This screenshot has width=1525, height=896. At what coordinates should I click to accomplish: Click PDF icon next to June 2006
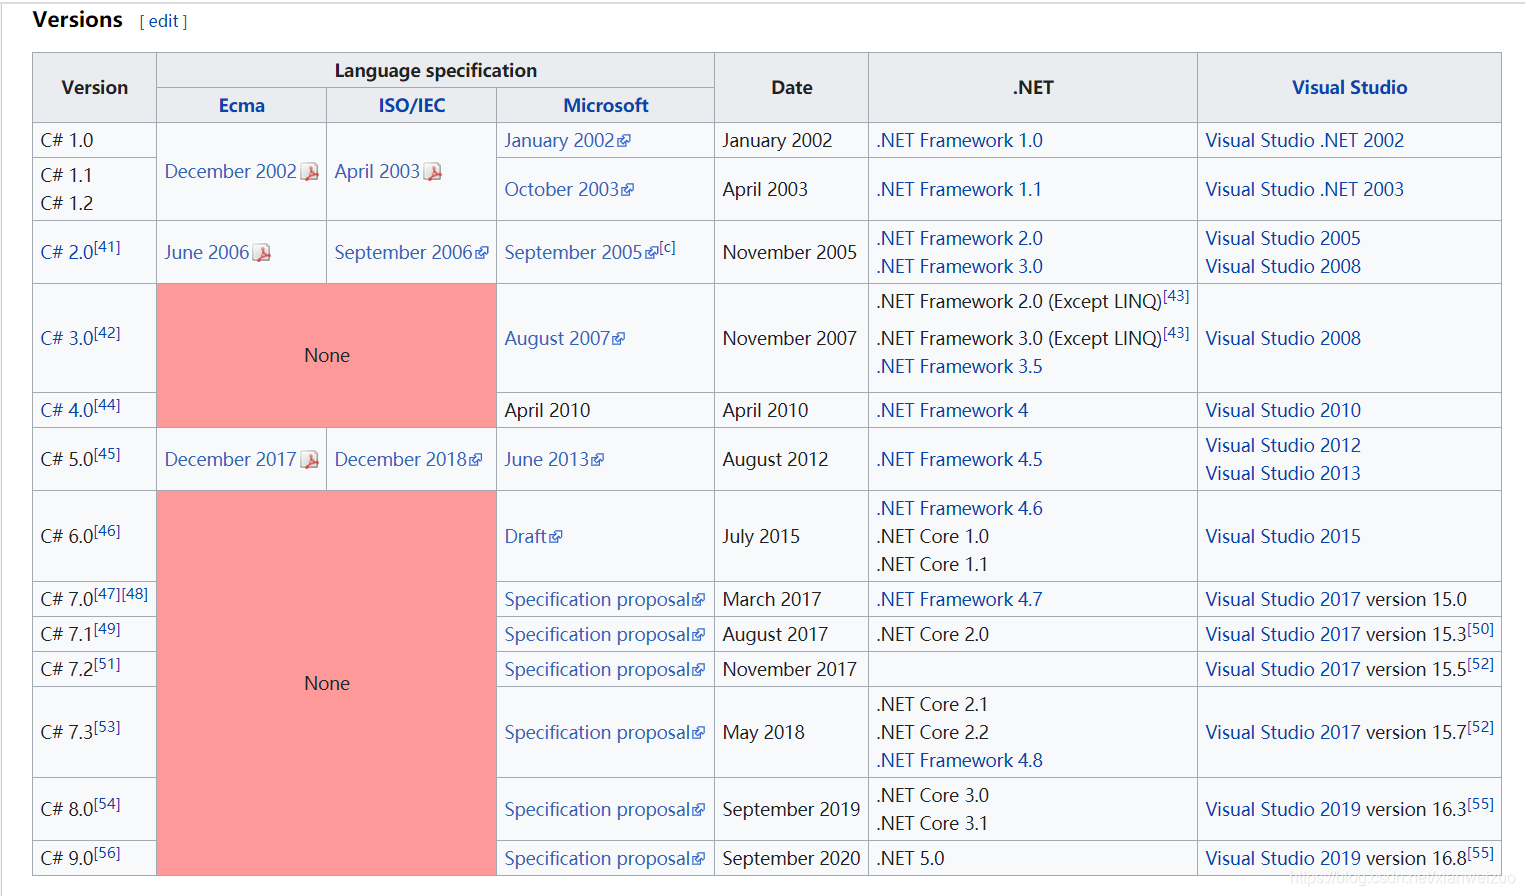[261, 253]
